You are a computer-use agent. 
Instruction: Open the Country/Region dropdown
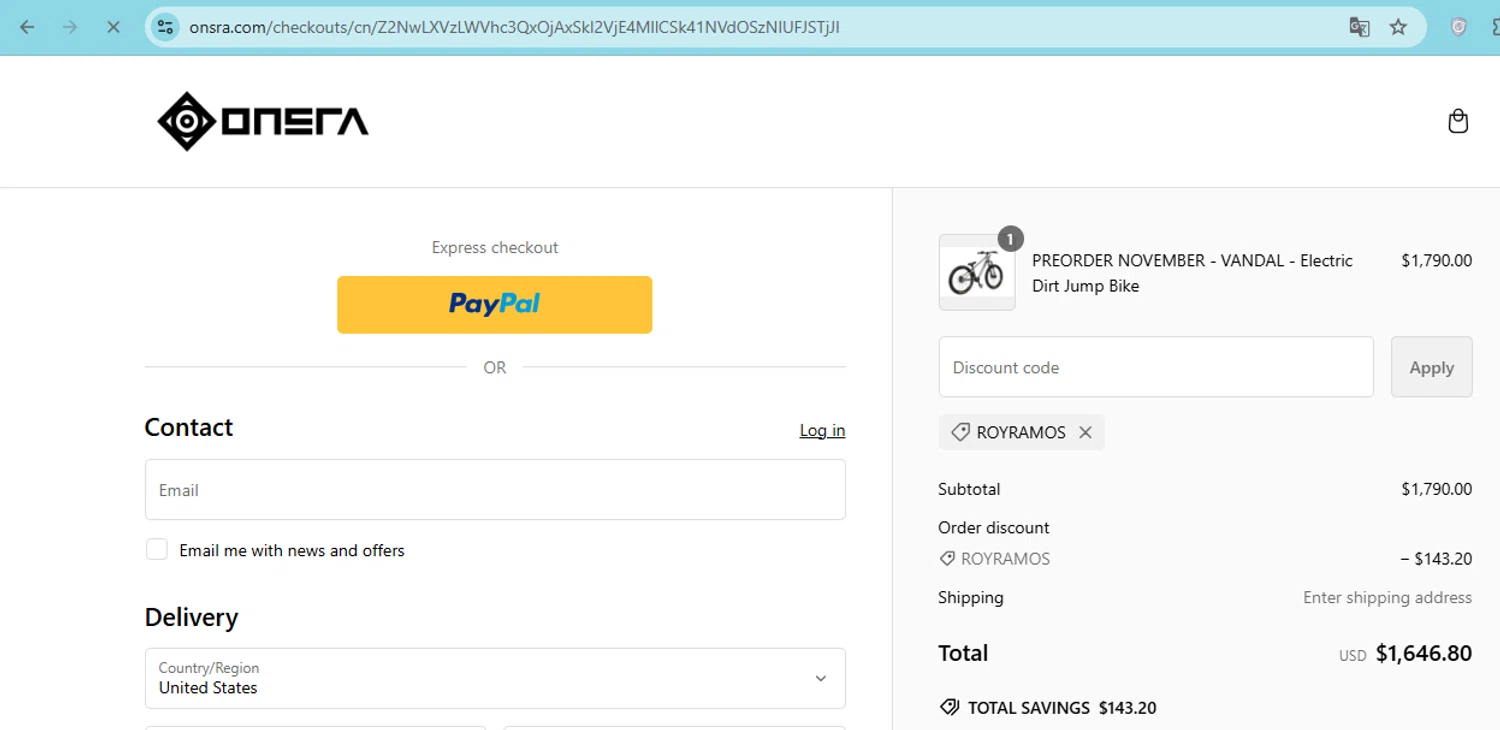coord(495,678)
